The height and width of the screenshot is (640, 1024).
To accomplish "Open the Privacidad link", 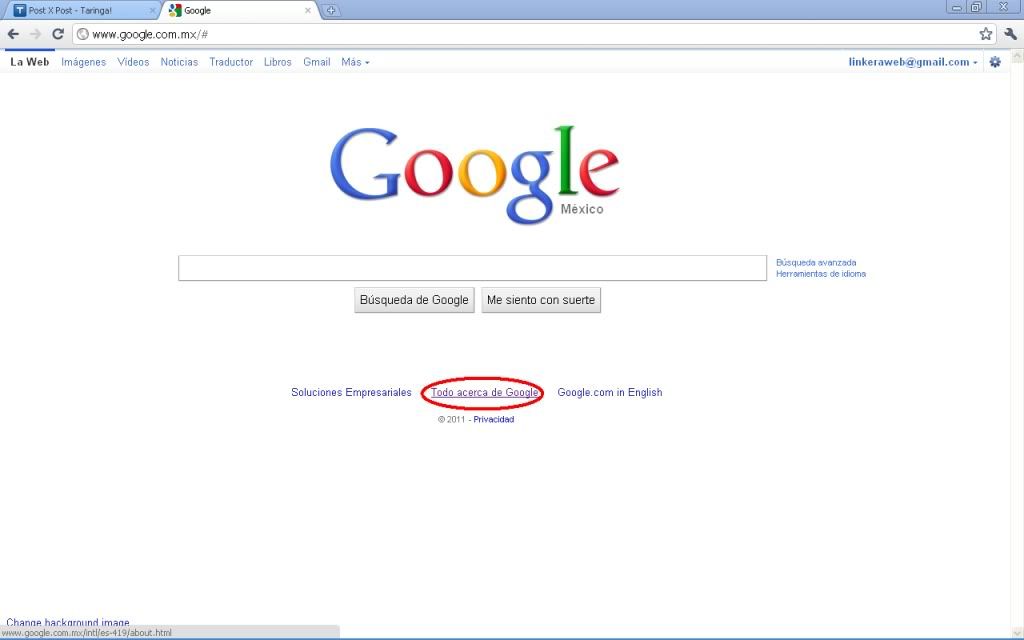I will pos(494,419).
